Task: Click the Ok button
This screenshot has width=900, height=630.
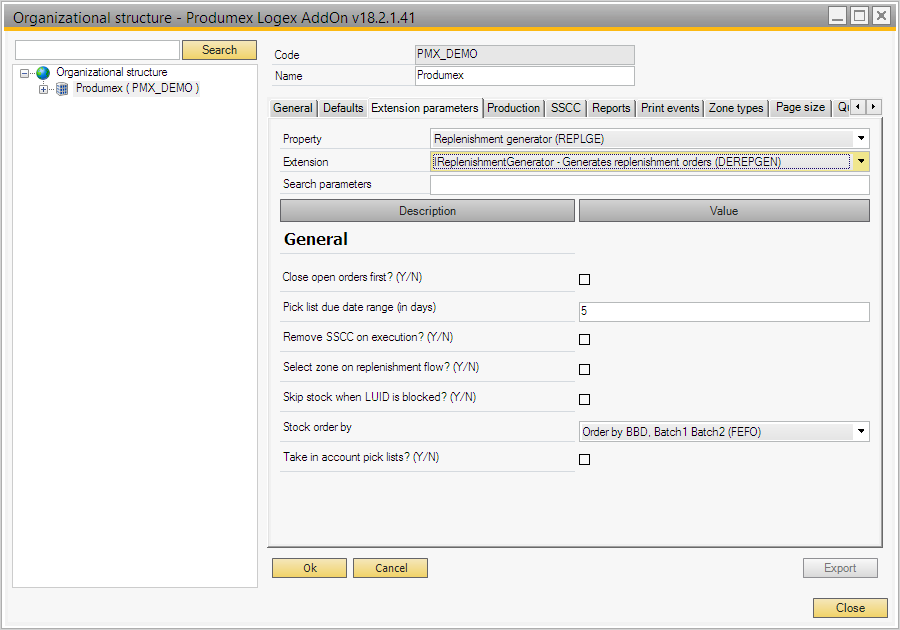Action: 310,568
